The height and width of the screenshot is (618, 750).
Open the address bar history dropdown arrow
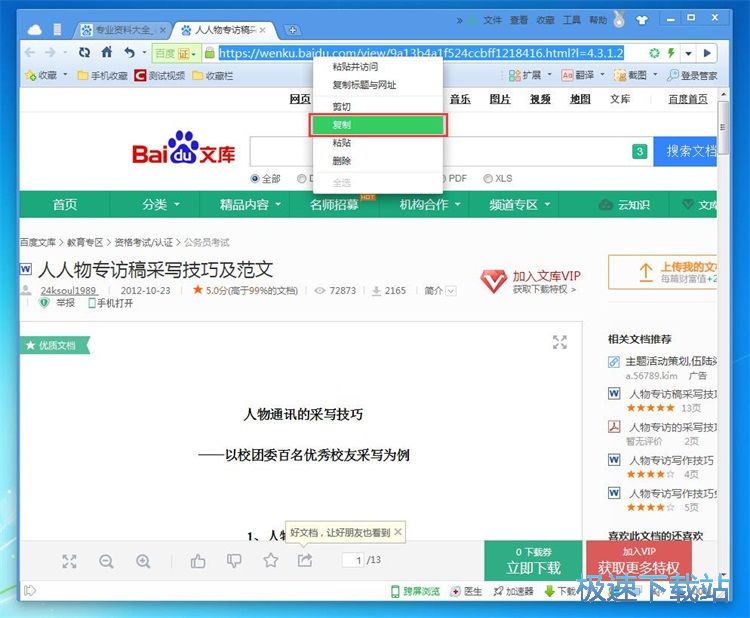688,53
